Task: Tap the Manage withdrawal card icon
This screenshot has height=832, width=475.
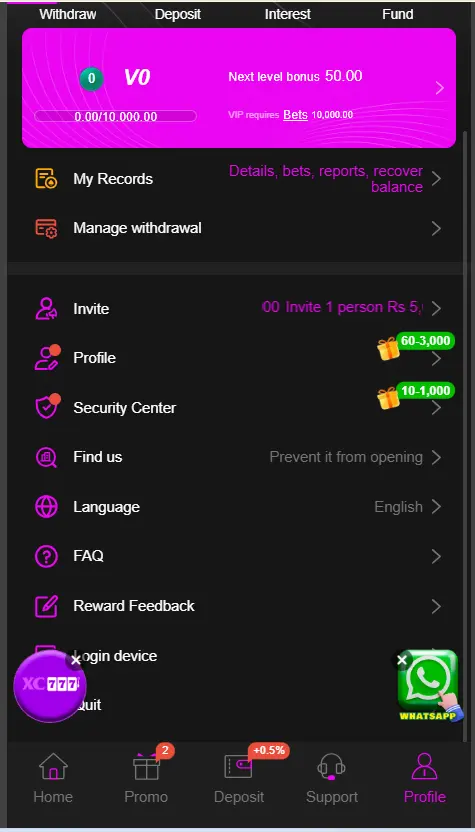Action: [x=46, y=228]
